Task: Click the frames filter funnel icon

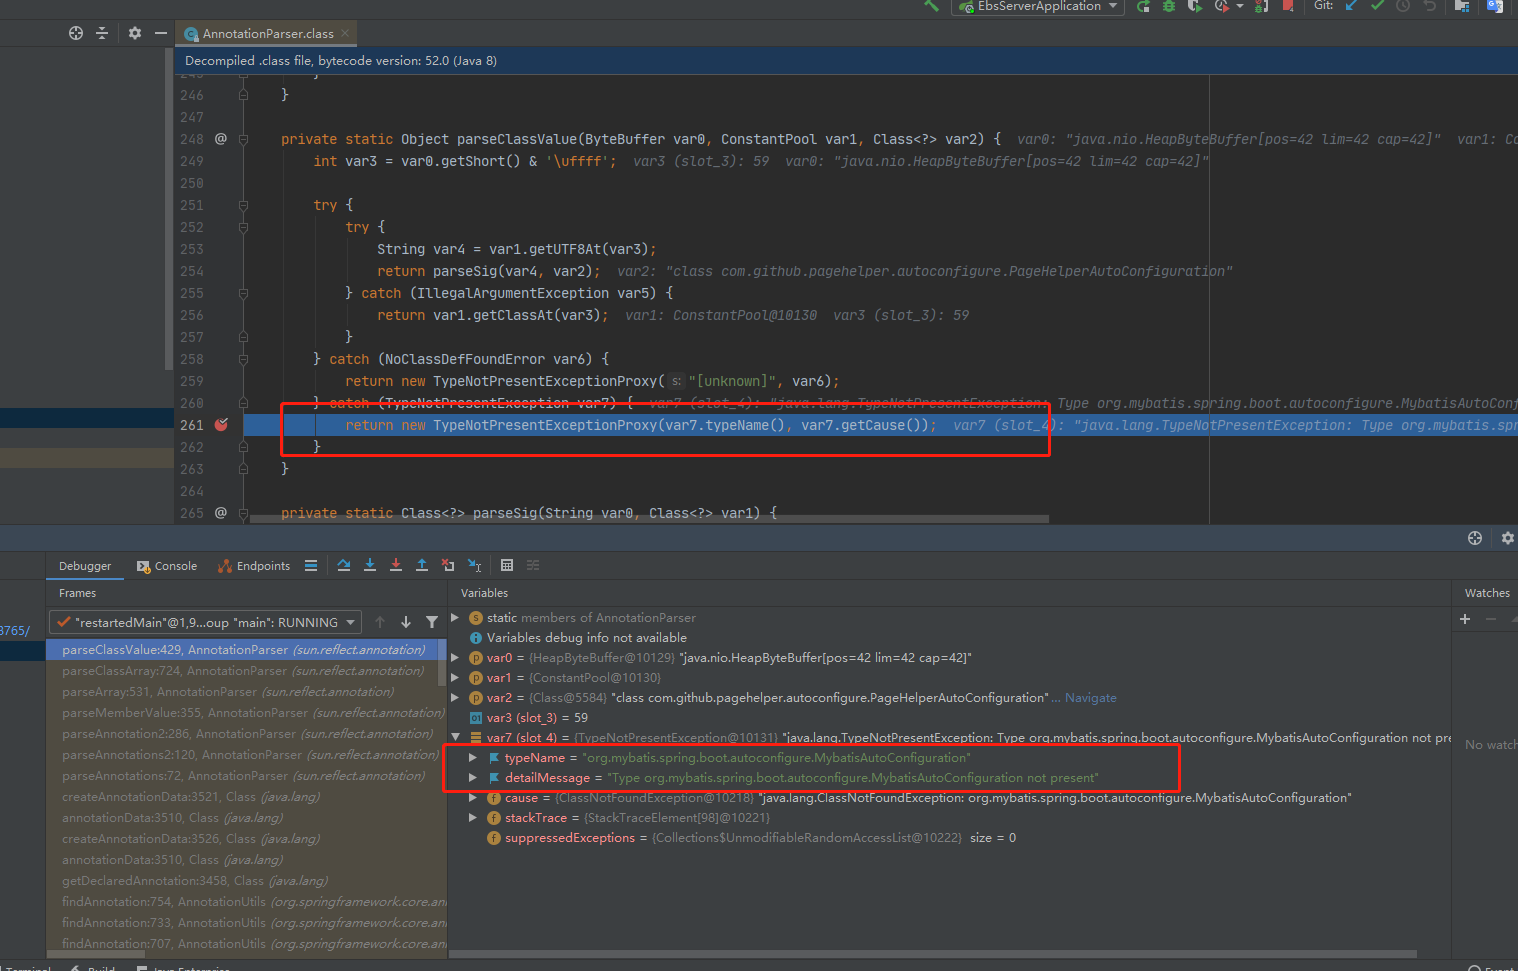Action: pyautogui.click(x=432, y=622)
